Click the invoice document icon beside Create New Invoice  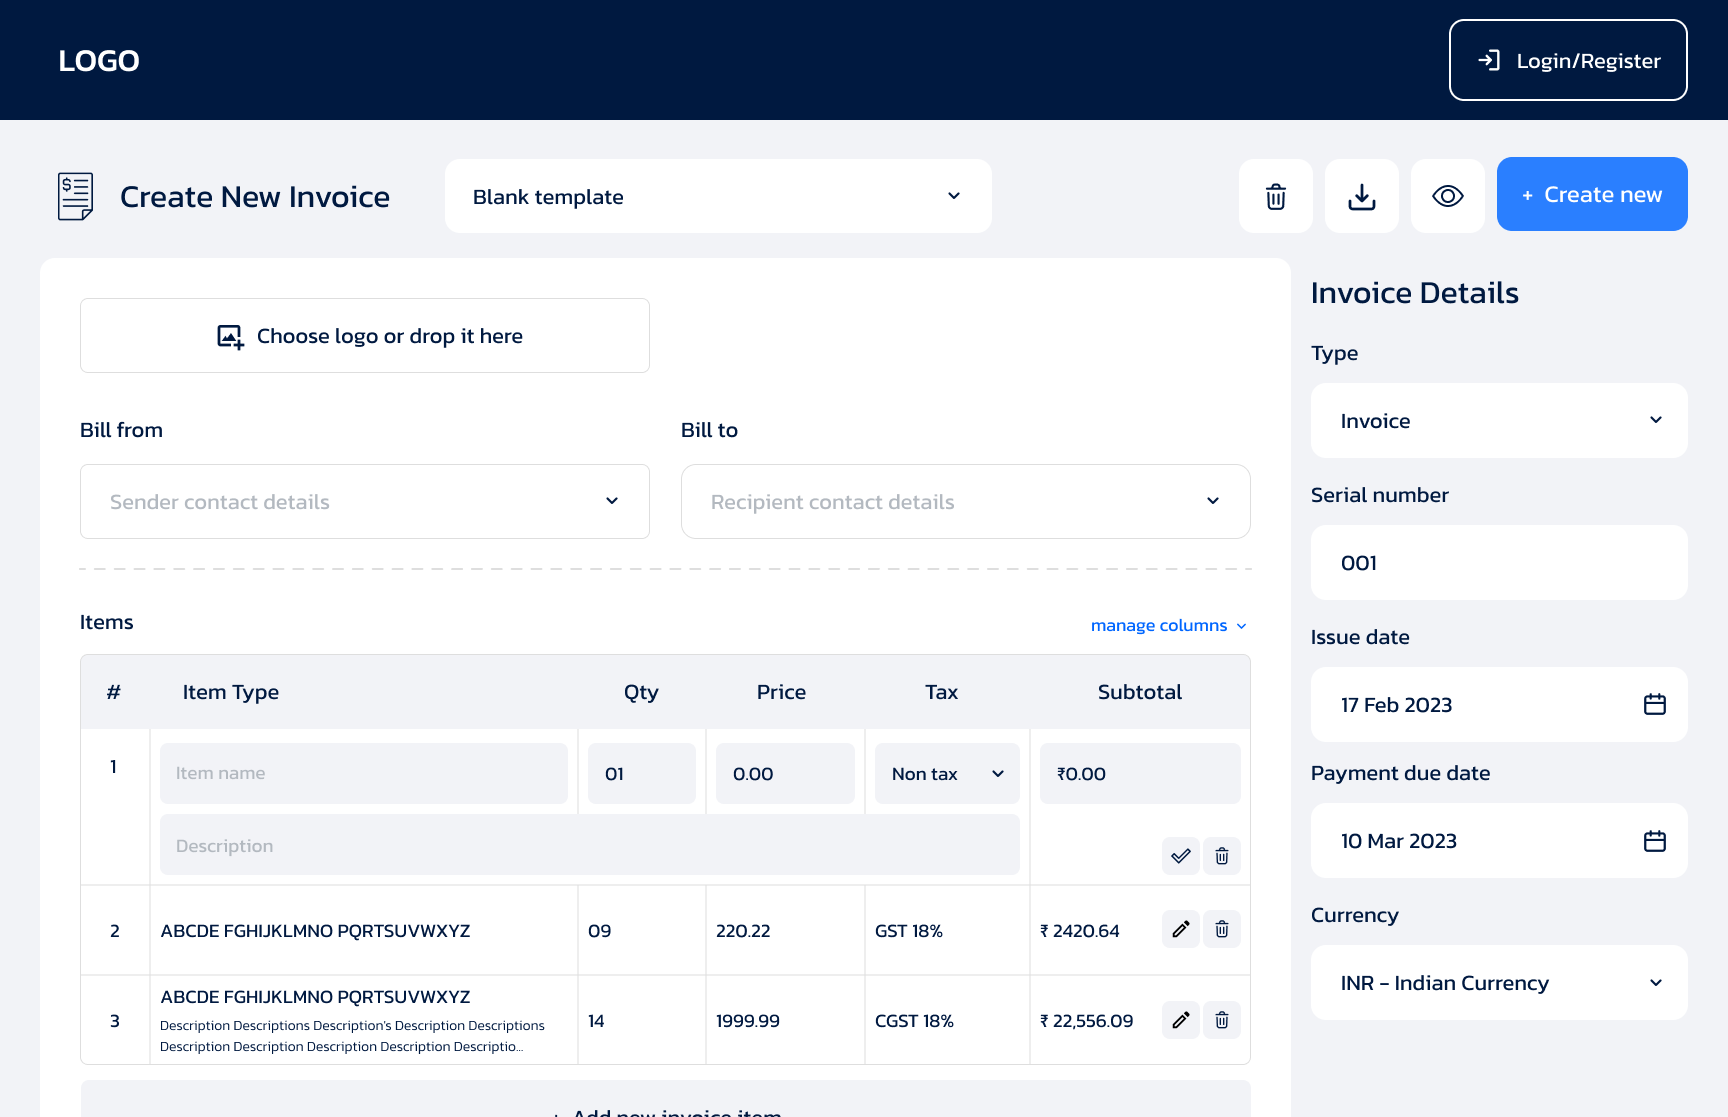pyautogui.click(x=73, y=196)
